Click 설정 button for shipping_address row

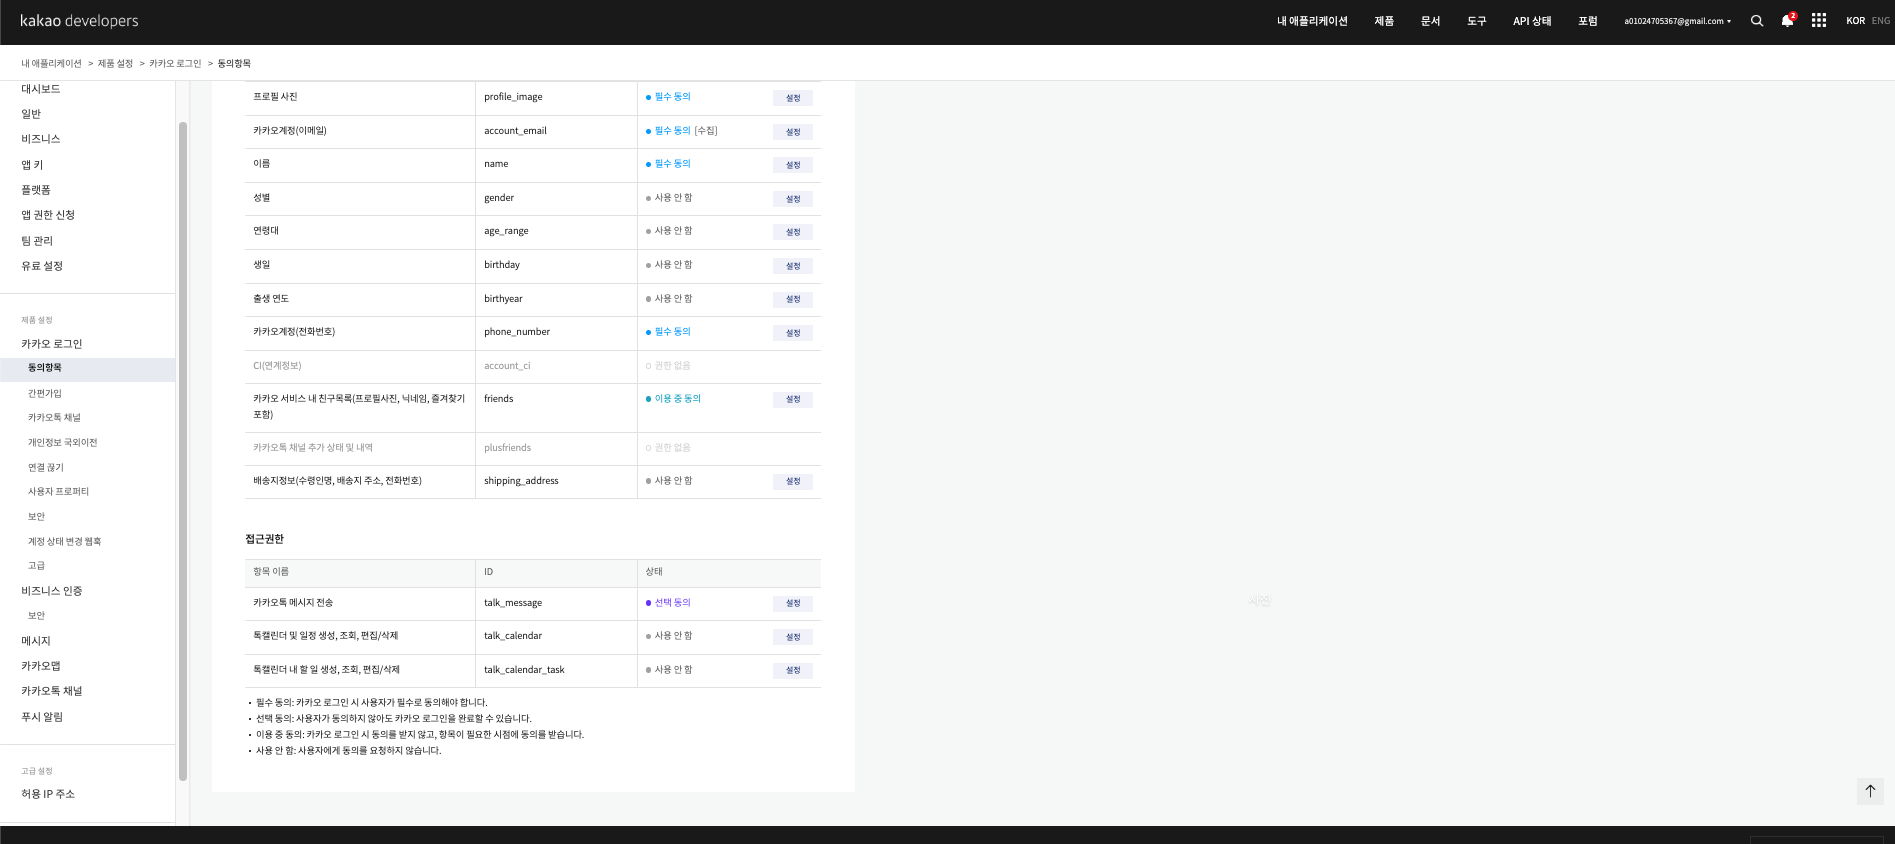point(793,481)
